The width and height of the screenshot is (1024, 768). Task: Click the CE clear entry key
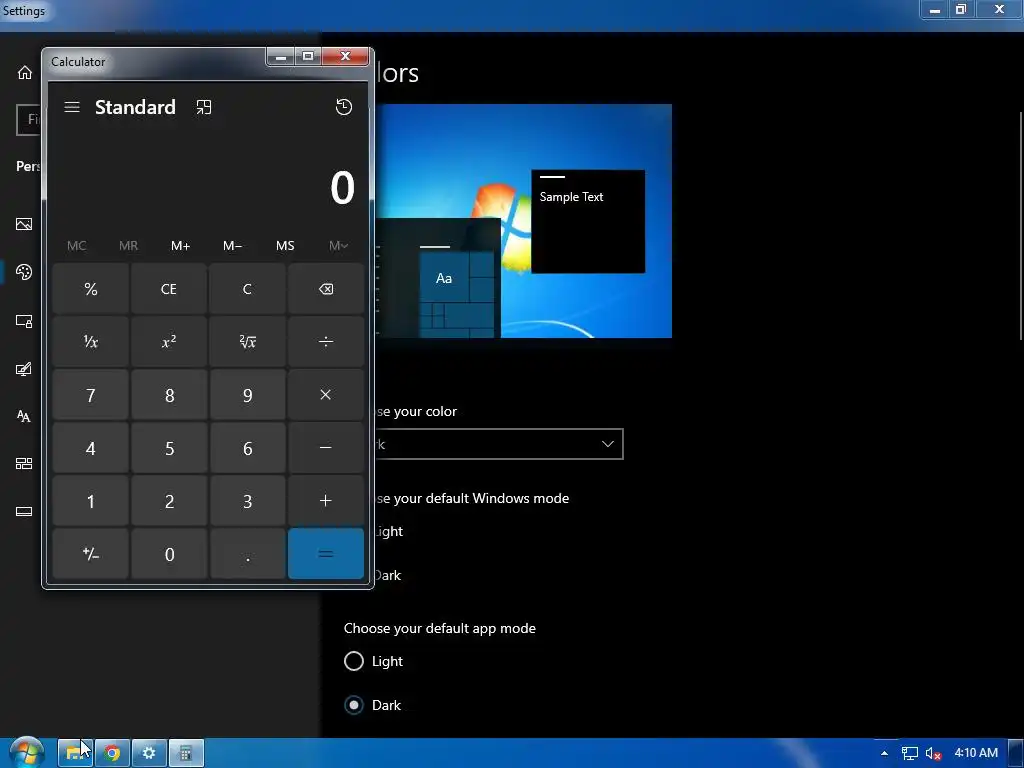tap(168, 289)
